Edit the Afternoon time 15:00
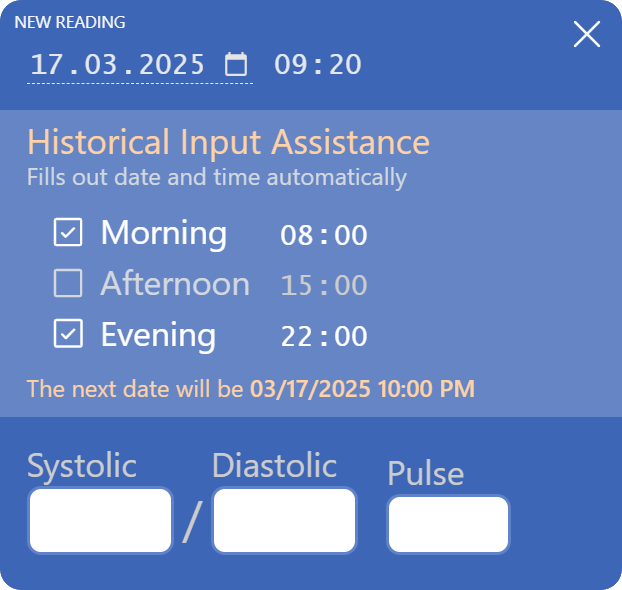The image size is (622, 590). click(x=324, y=286)
